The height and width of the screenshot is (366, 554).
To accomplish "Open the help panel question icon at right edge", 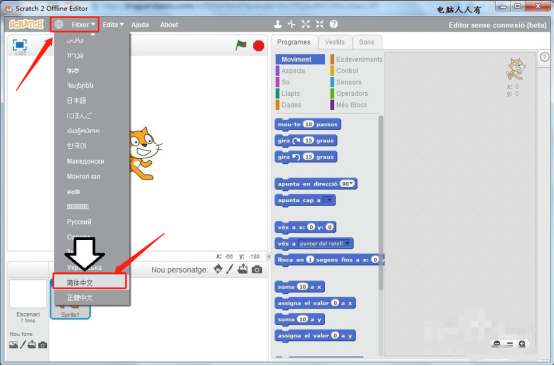I will click(x=545, y=57).
